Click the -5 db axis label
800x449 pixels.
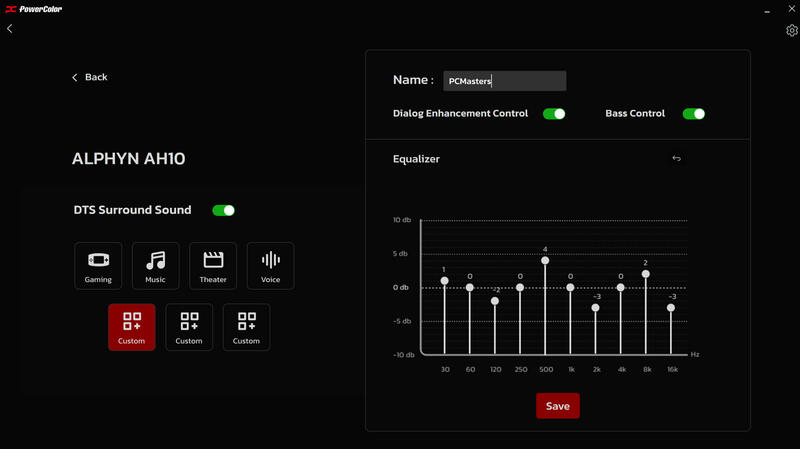403,321
